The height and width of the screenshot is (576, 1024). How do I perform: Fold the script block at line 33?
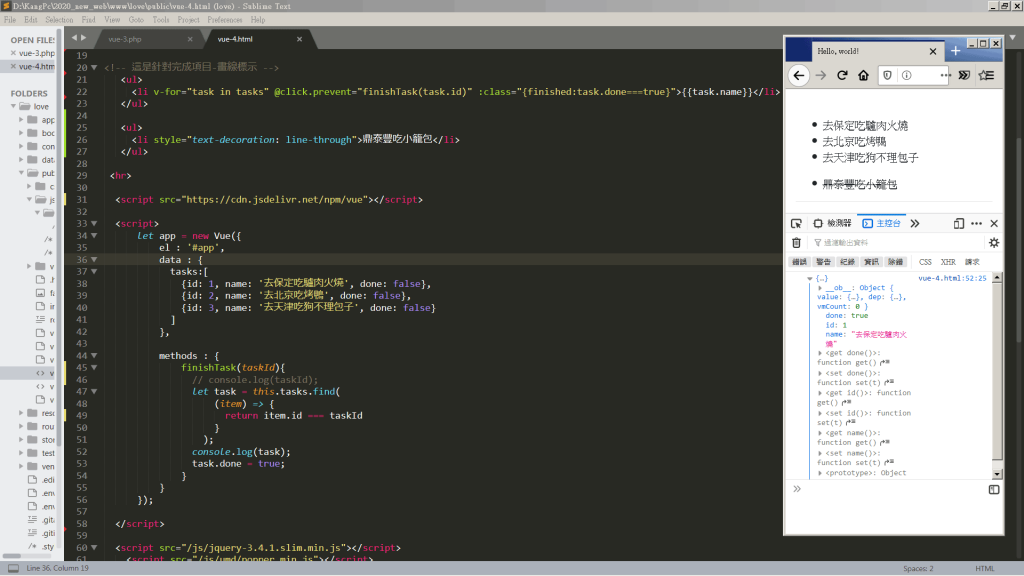click(94, 224)
